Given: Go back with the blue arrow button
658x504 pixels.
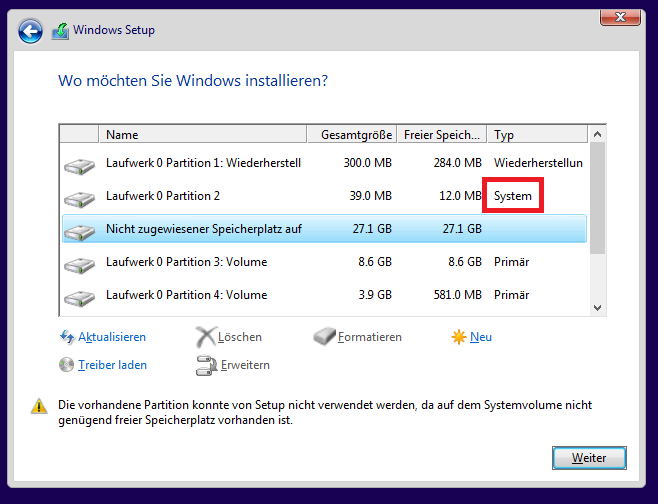Looking at the screenshot, I should (30, 31).
